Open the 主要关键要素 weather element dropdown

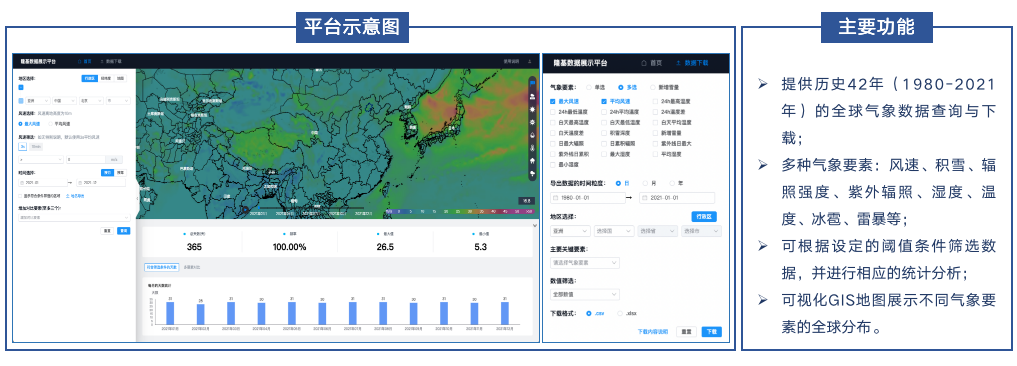pos(584,263)
